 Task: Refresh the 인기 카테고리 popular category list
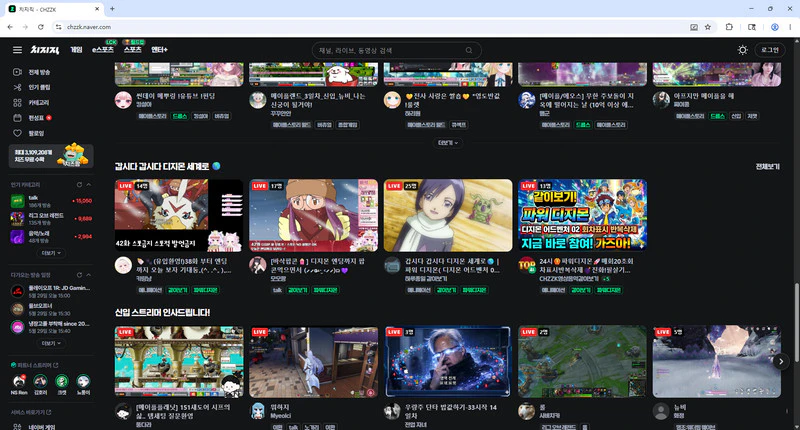79,185
